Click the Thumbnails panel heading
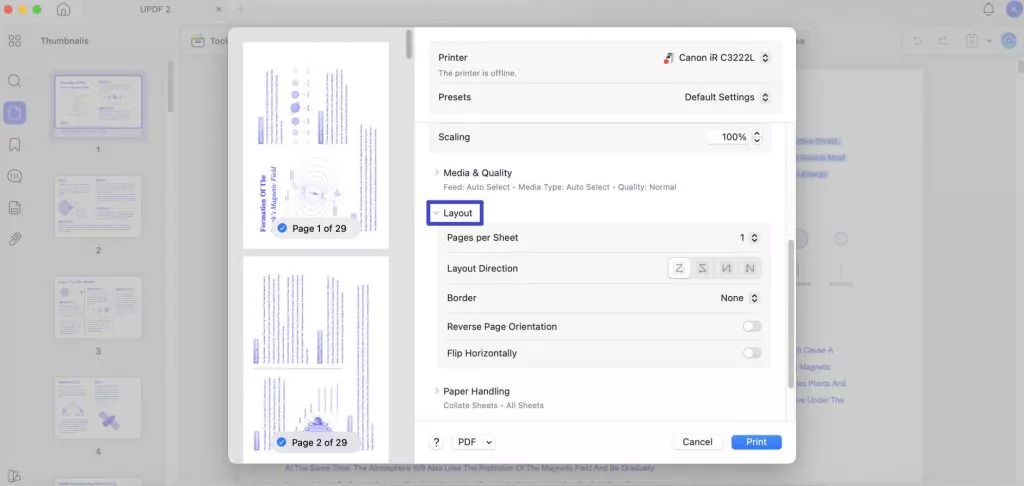Image resolution: width=1024 pixels, height=486 pixels. (x=65, y=40)
